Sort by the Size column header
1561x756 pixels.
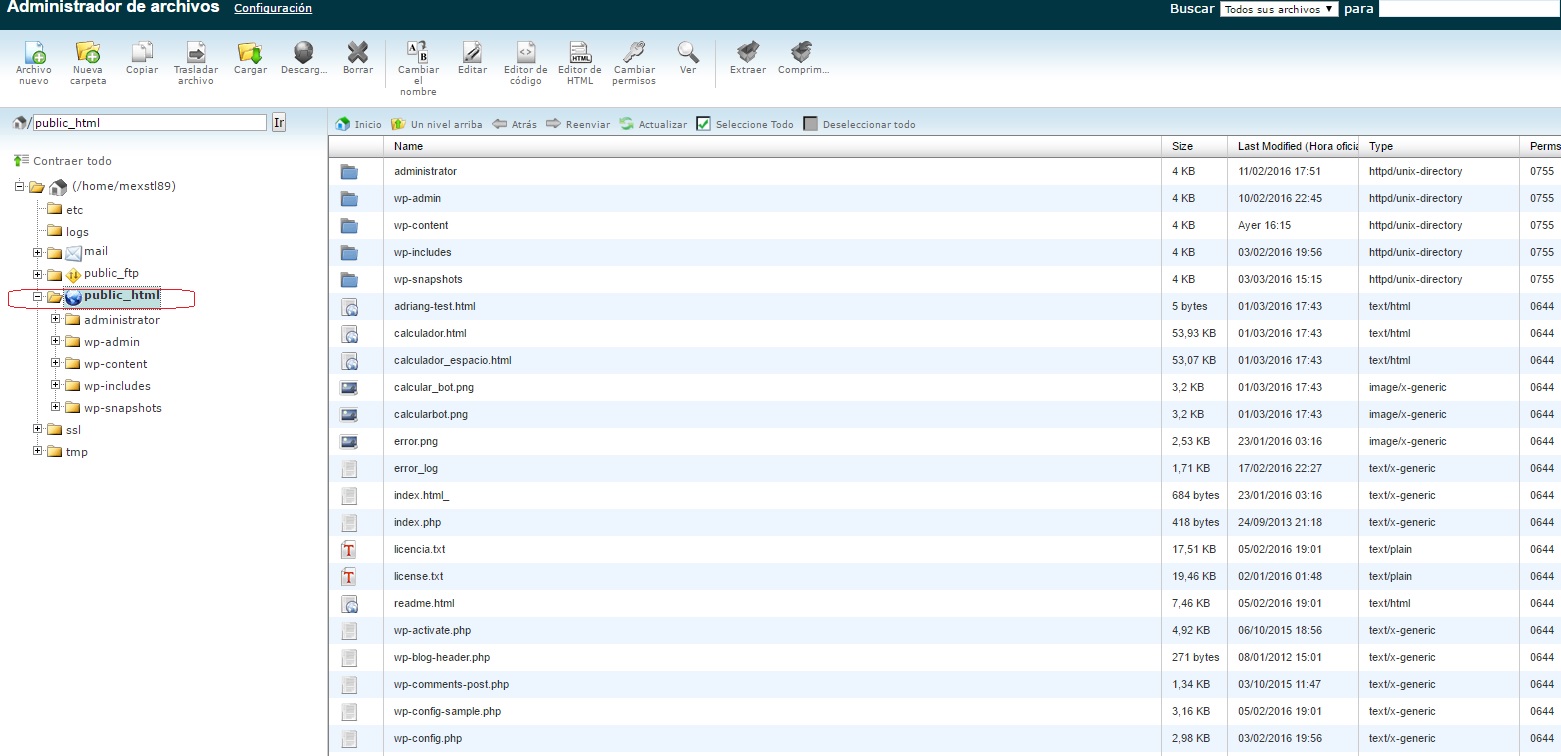coord(1196,146)
